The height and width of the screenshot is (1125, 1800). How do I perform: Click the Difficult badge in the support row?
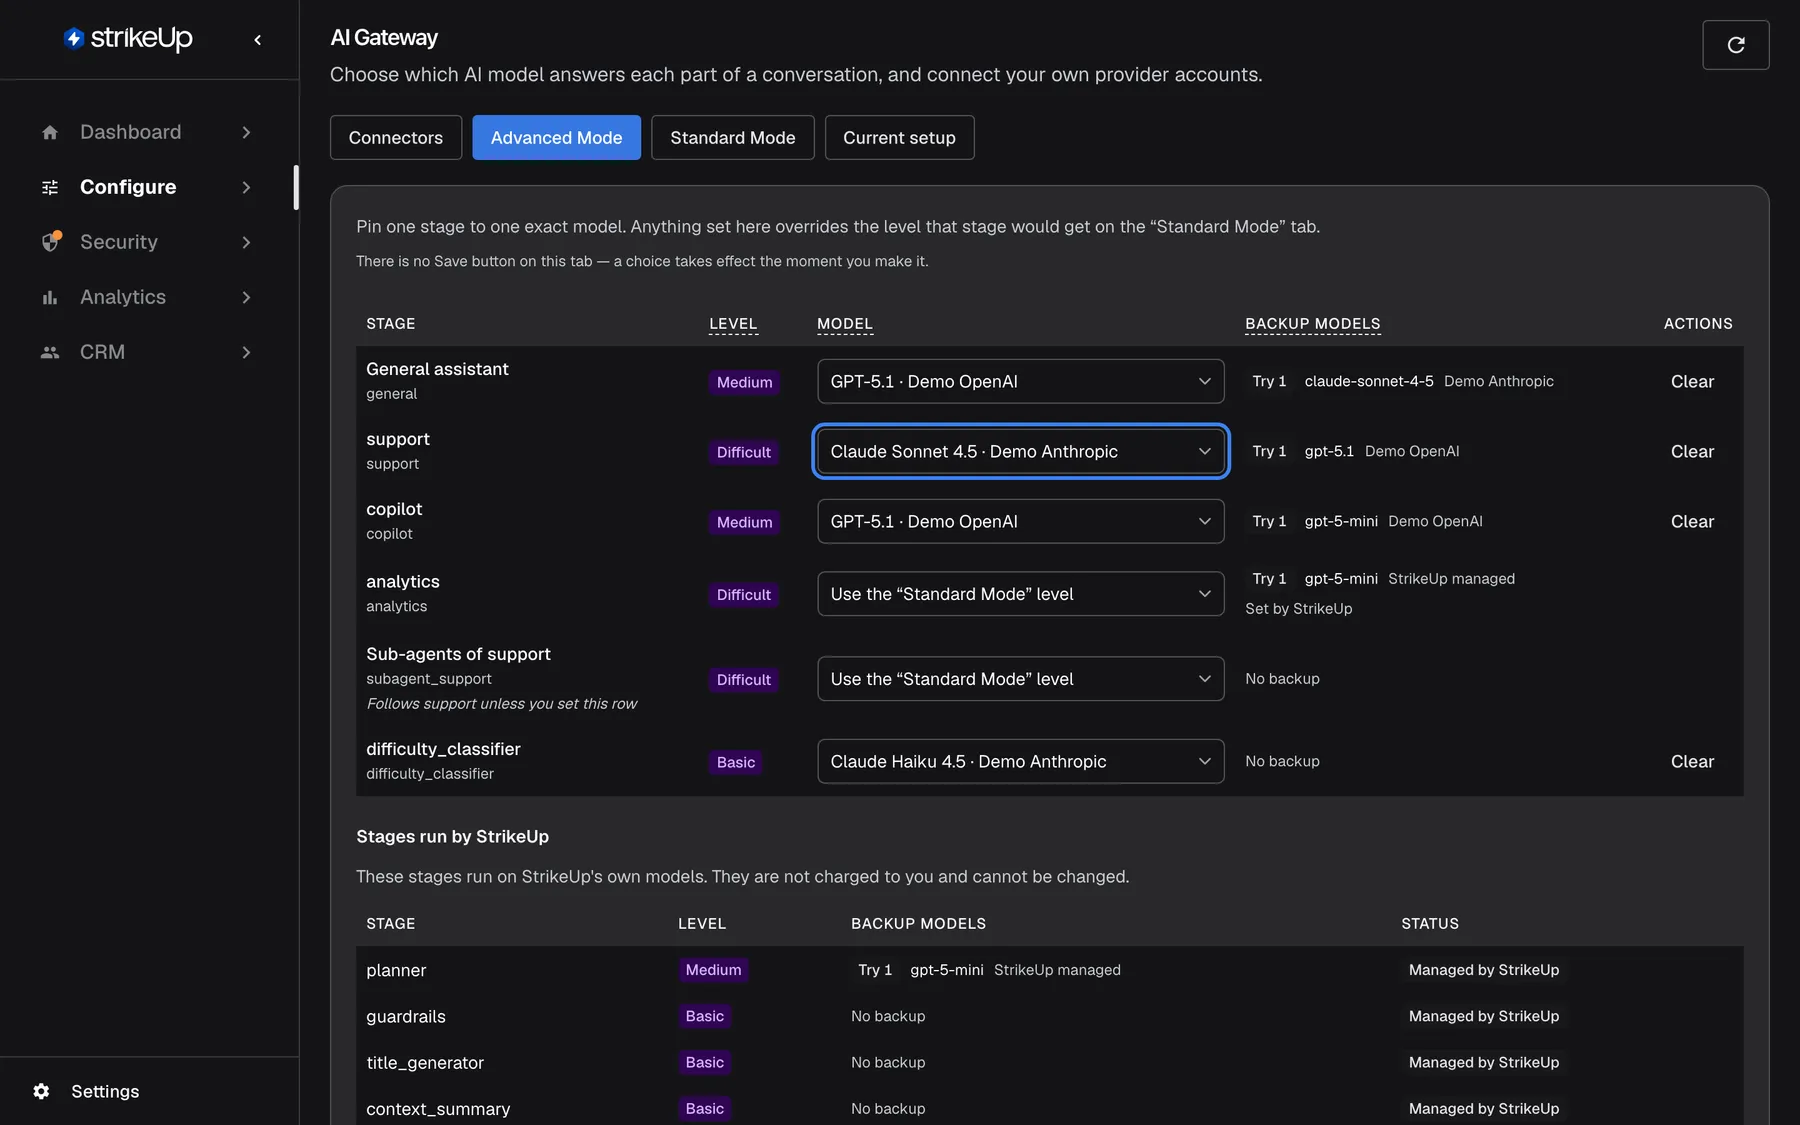(x=744, y=452)
